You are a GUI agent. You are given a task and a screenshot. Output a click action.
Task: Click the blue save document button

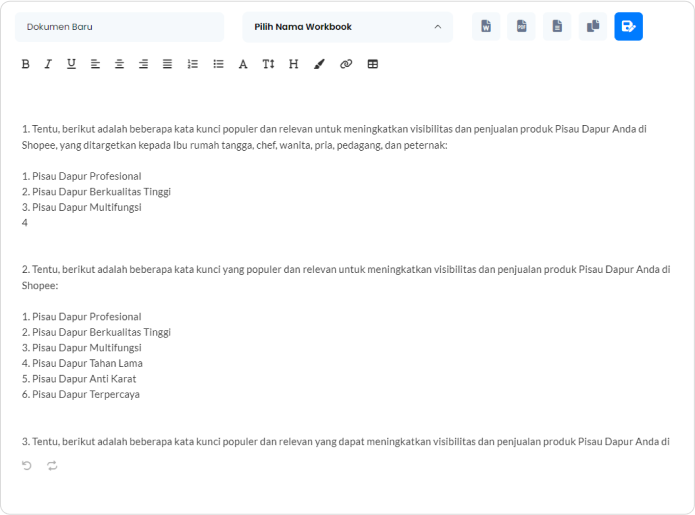[x=628, y=27]
